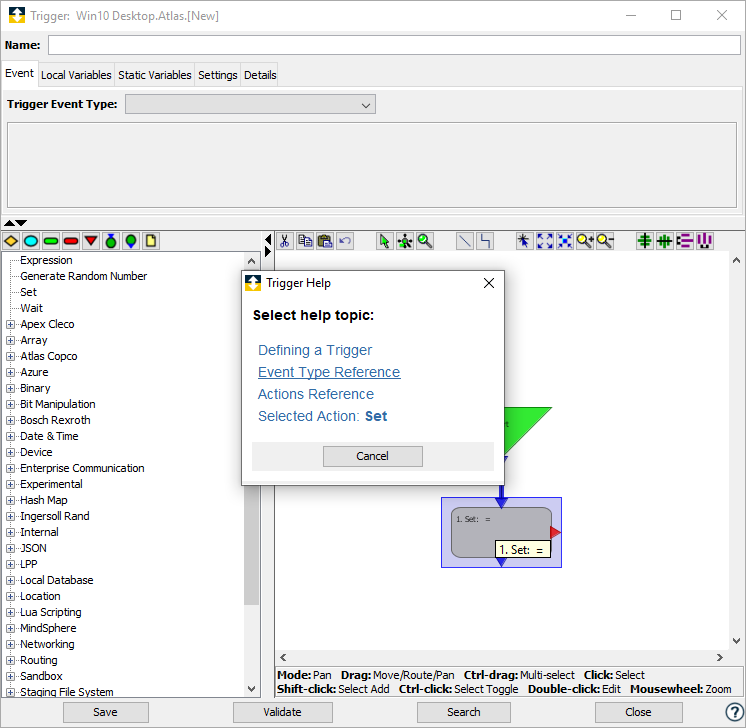This screenshot has height=728, width=746.
Task: Select green circle with bottom blue arrow
Action: pos(131,241)
